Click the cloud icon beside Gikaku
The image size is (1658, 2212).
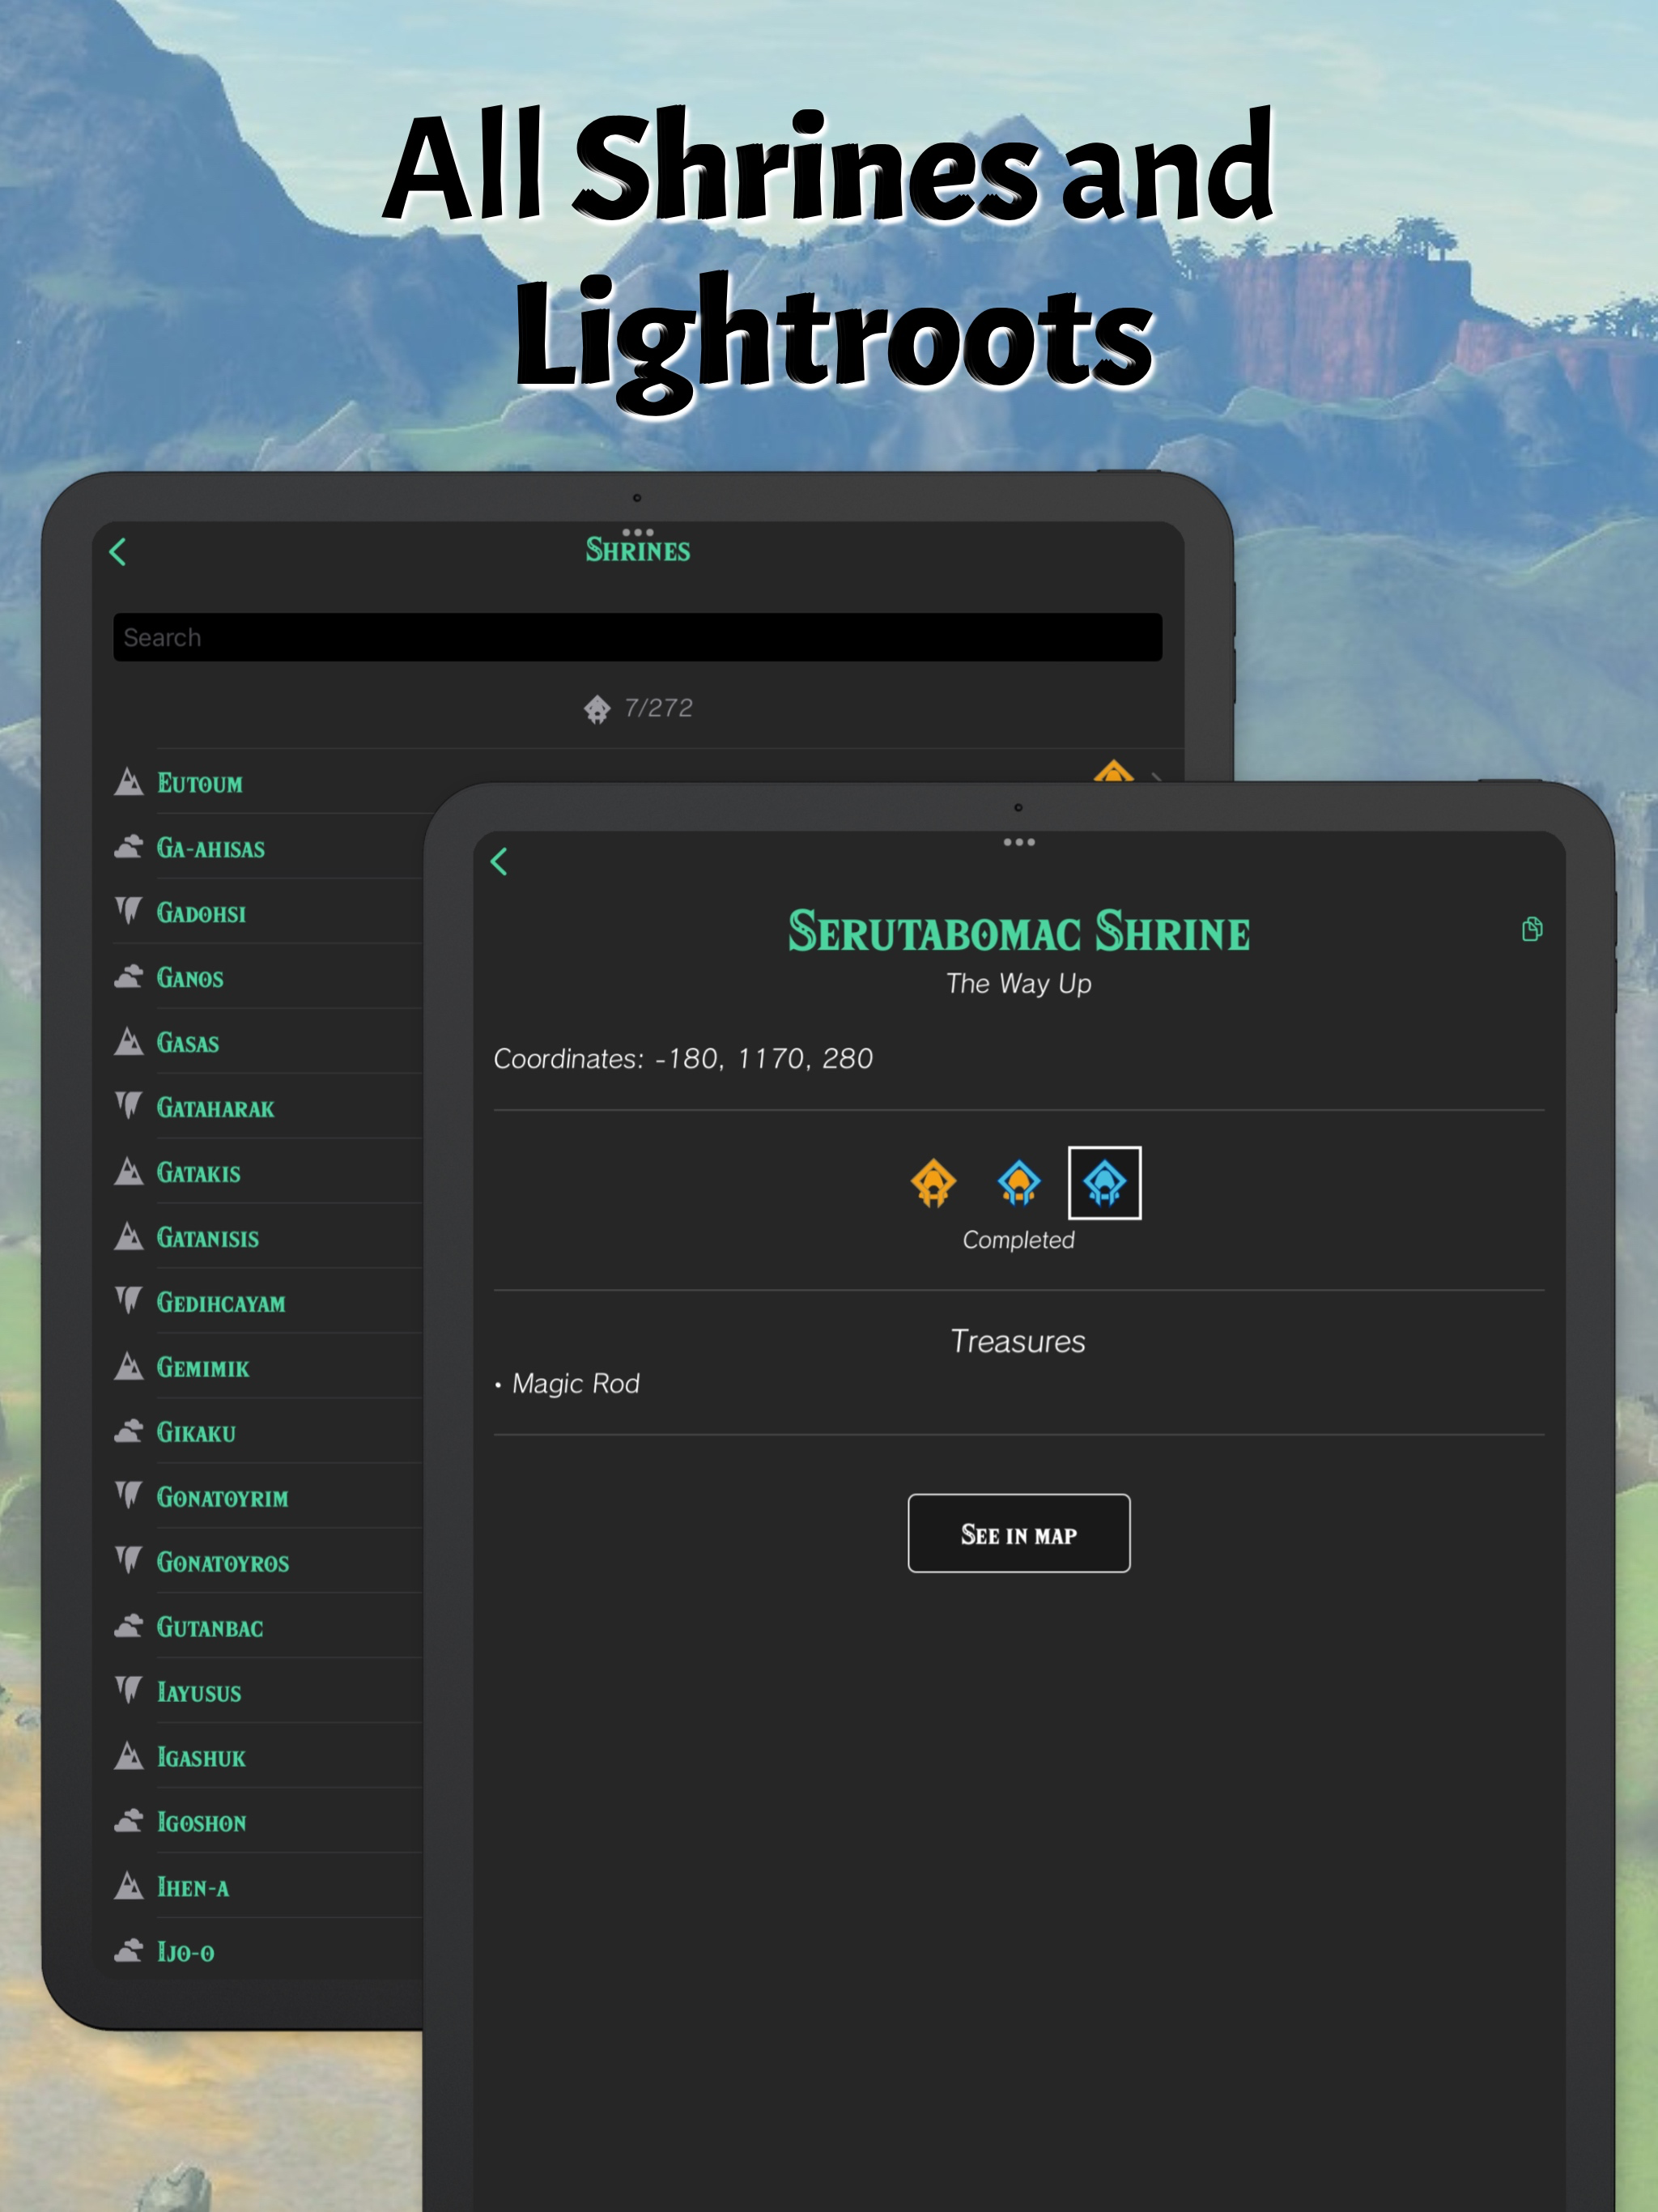coord(128,1432)
